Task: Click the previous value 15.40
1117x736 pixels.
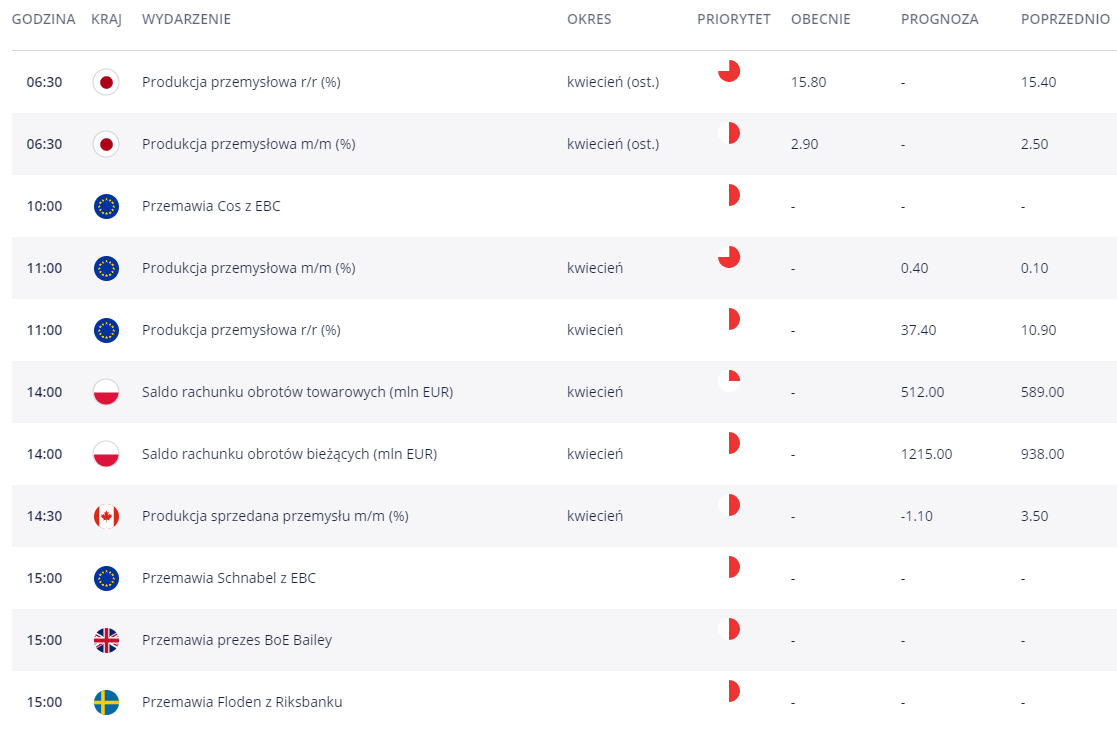Action: click(x=1039, y=82)
